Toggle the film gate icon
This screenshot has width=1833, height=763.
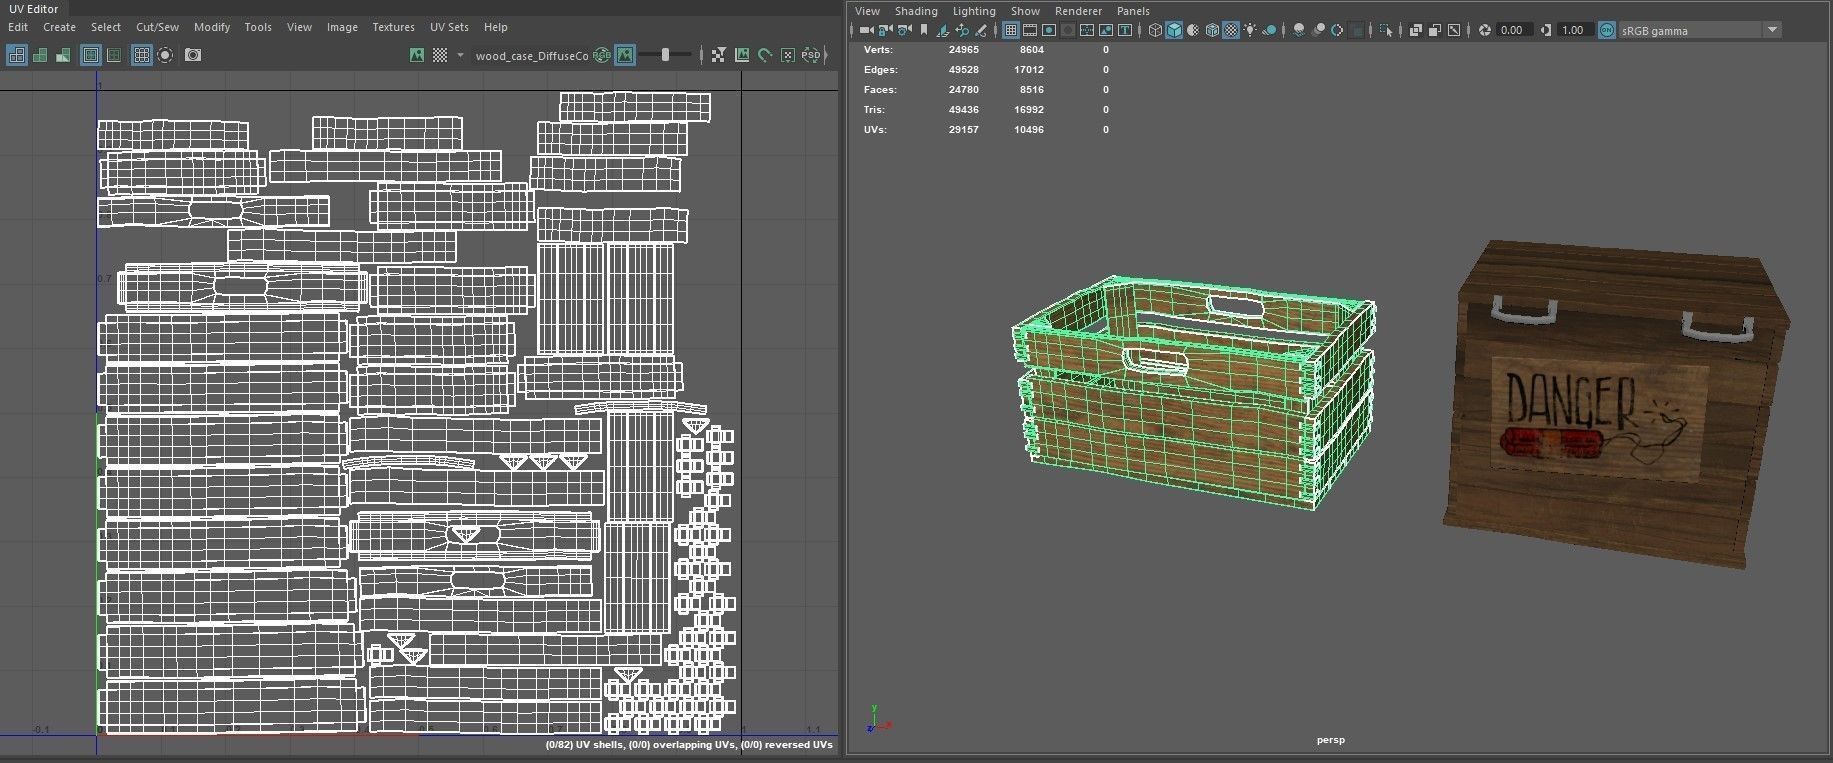pyautogui.click(x=1029, y=30)
